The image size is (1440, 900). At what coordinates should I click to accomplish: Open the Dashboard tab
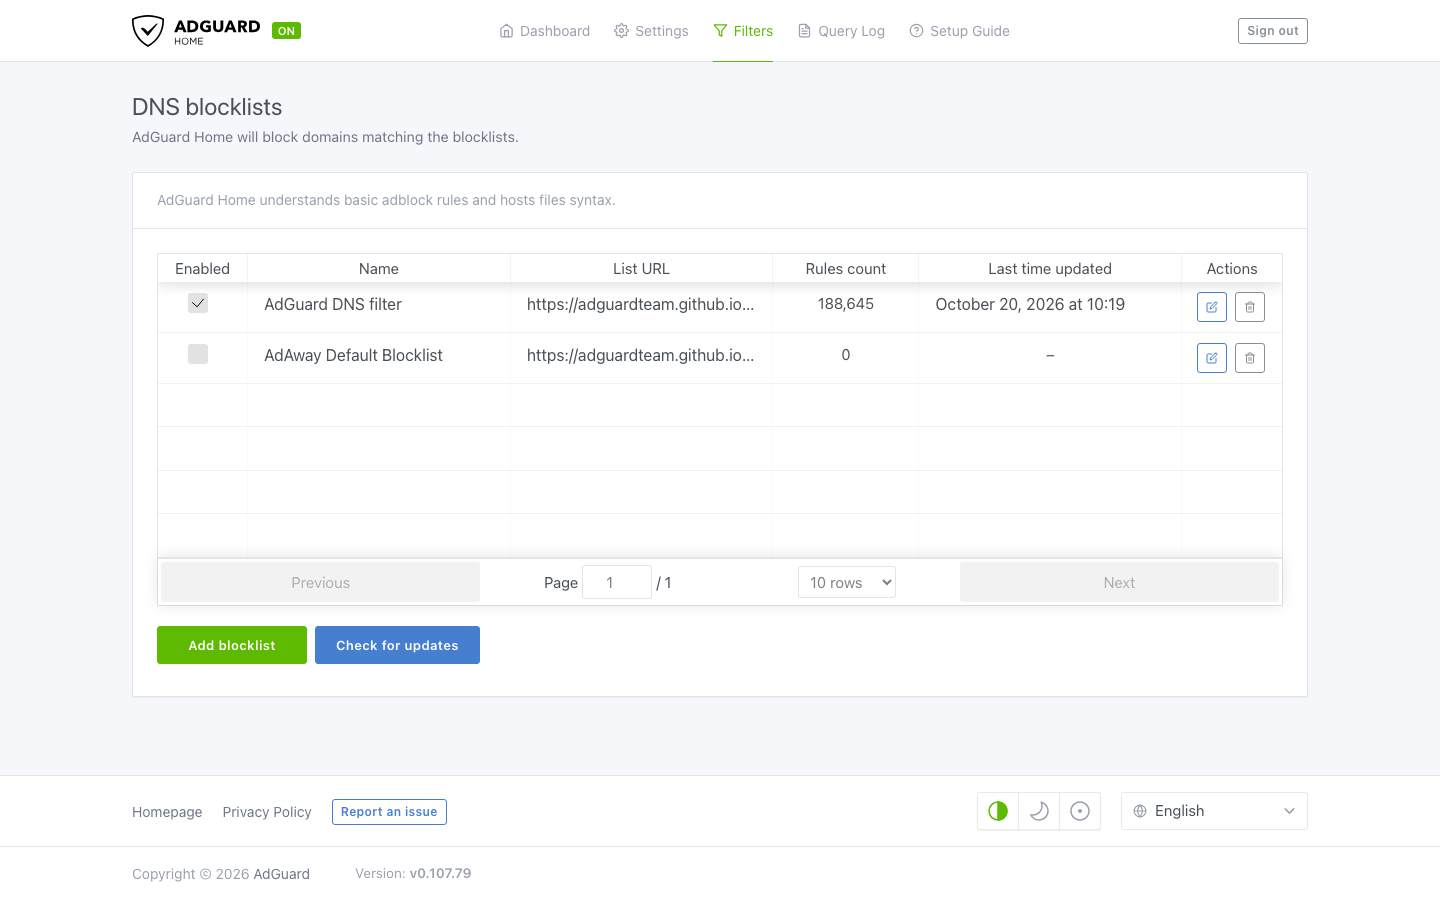pos(545,31)
